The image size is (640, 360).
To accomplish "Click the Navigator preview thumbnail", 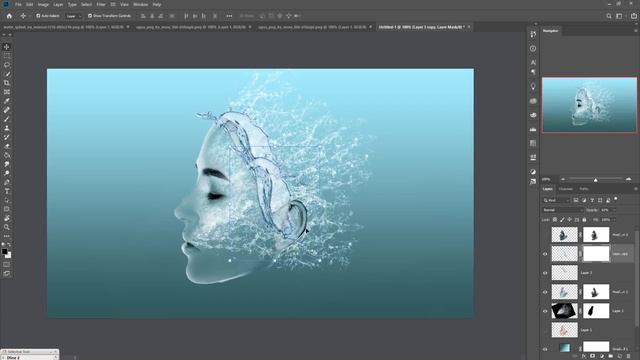I will [589, 105].
